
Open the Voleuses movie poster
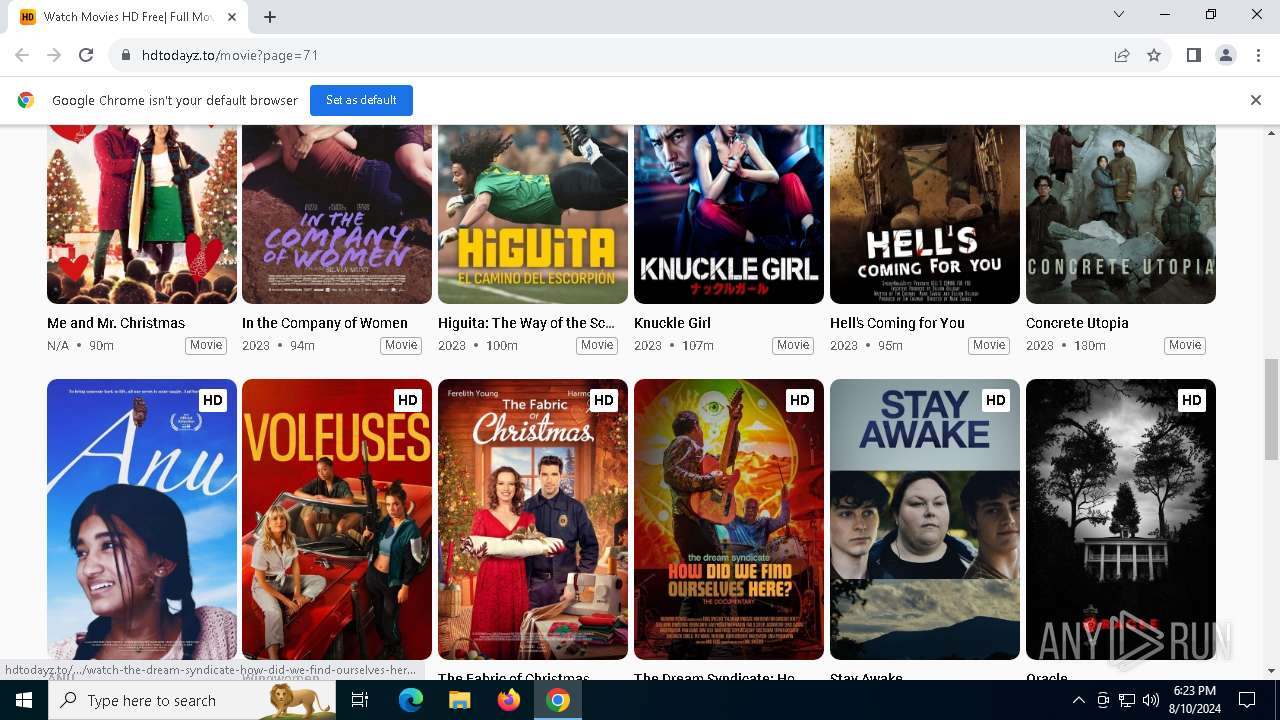(x=337, y=519)
